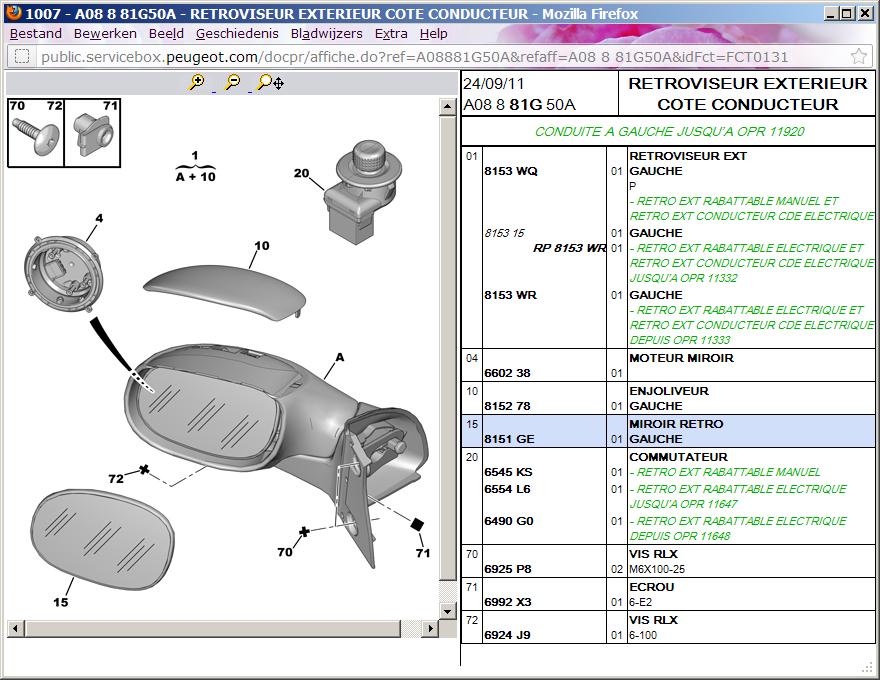Screen dimensions: 880x680
Task: Click the ECROU row title
Action: tap(652, 587)
